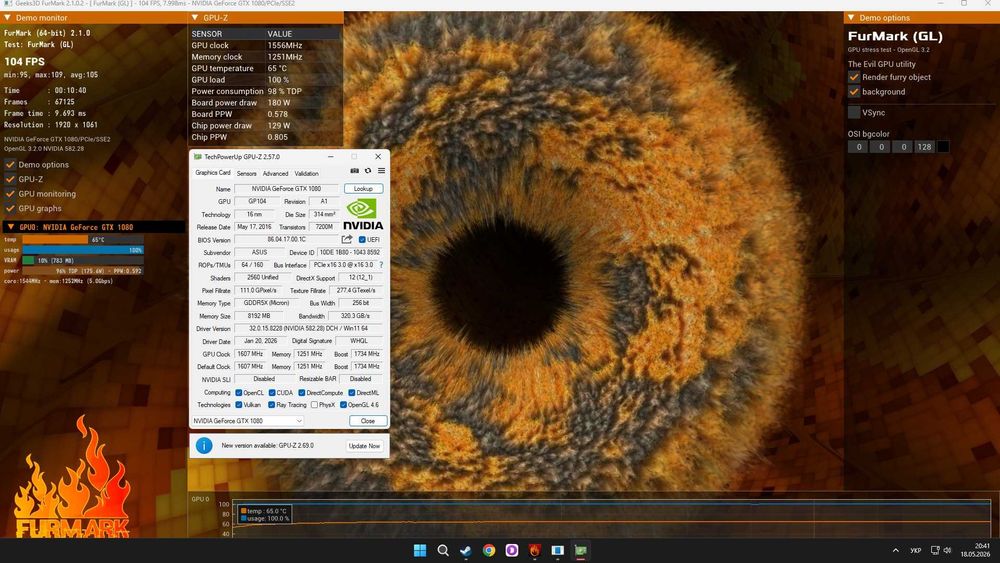Click the GPU temp 65°C bar
This screenshot has width=1000, height=563.
(x=83, y=240)
